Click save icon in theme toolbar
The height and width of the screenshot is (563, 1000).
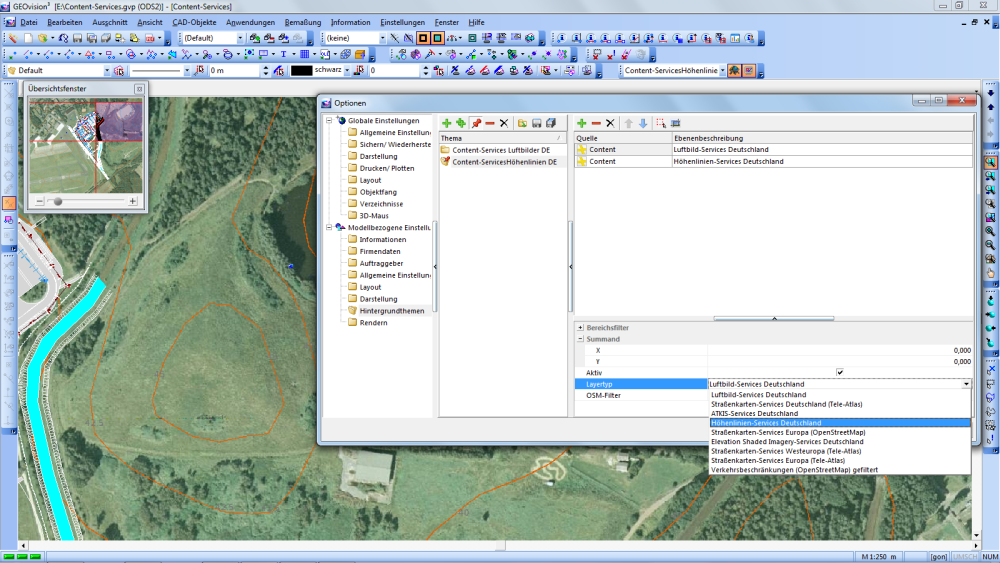coord(537,123)
